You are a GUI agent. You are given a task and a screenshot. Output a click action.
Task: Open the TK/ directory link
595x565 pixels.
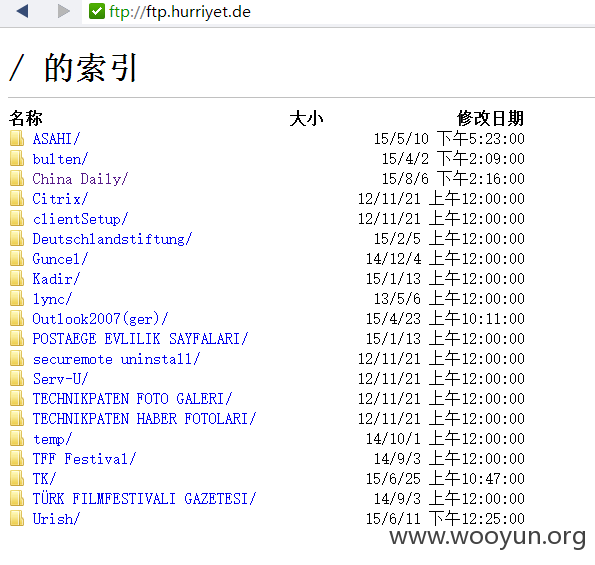[44, 479]
